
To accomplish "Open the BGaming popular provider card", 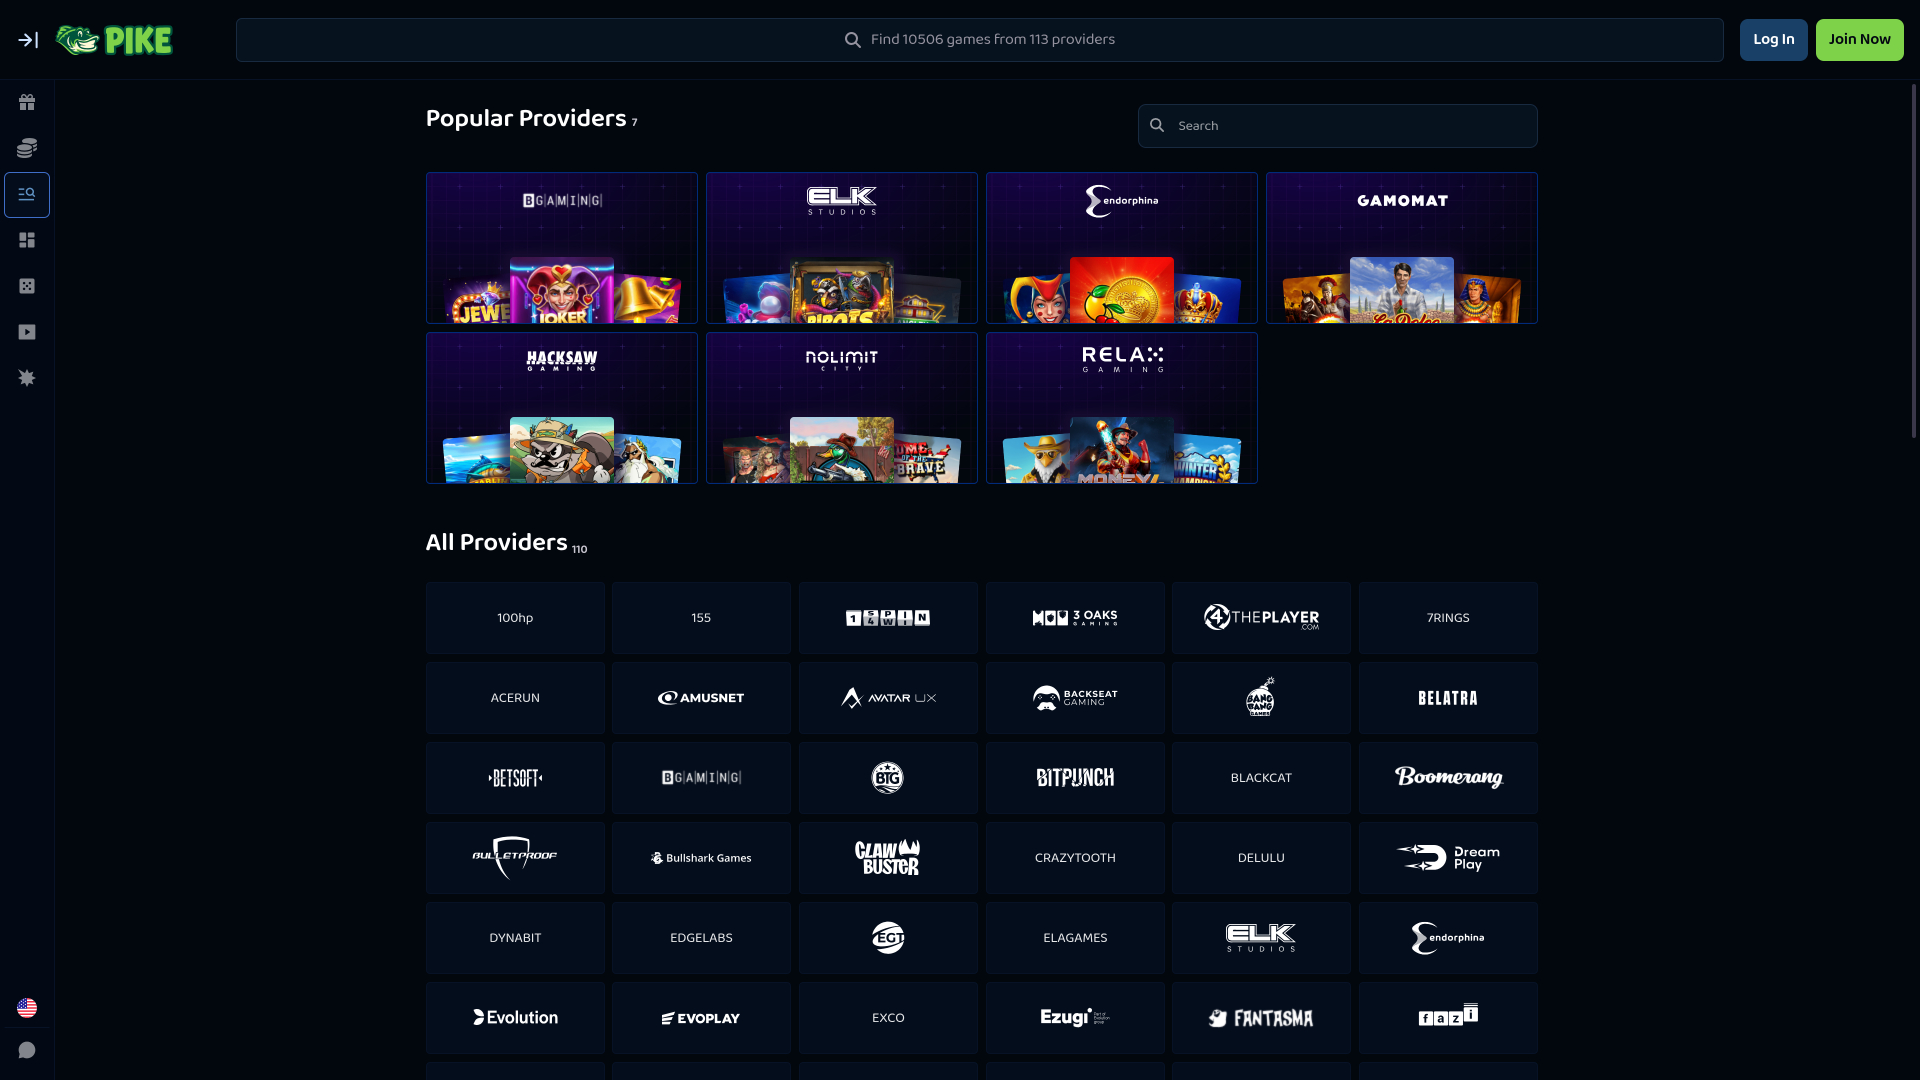I will (562, 248).
